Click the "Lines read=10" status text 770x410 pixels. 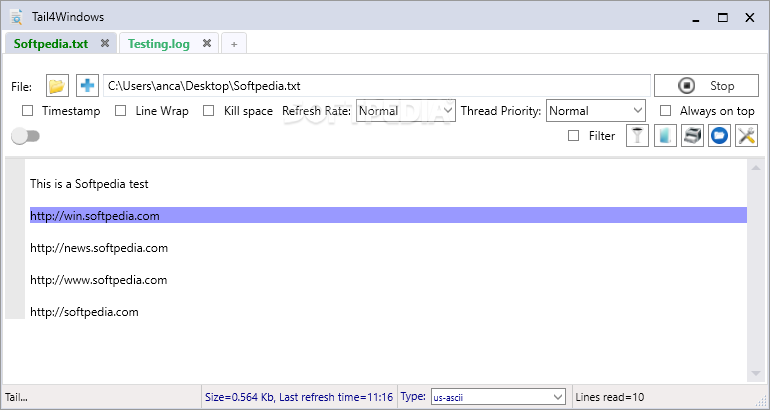(x=610, y=397)
